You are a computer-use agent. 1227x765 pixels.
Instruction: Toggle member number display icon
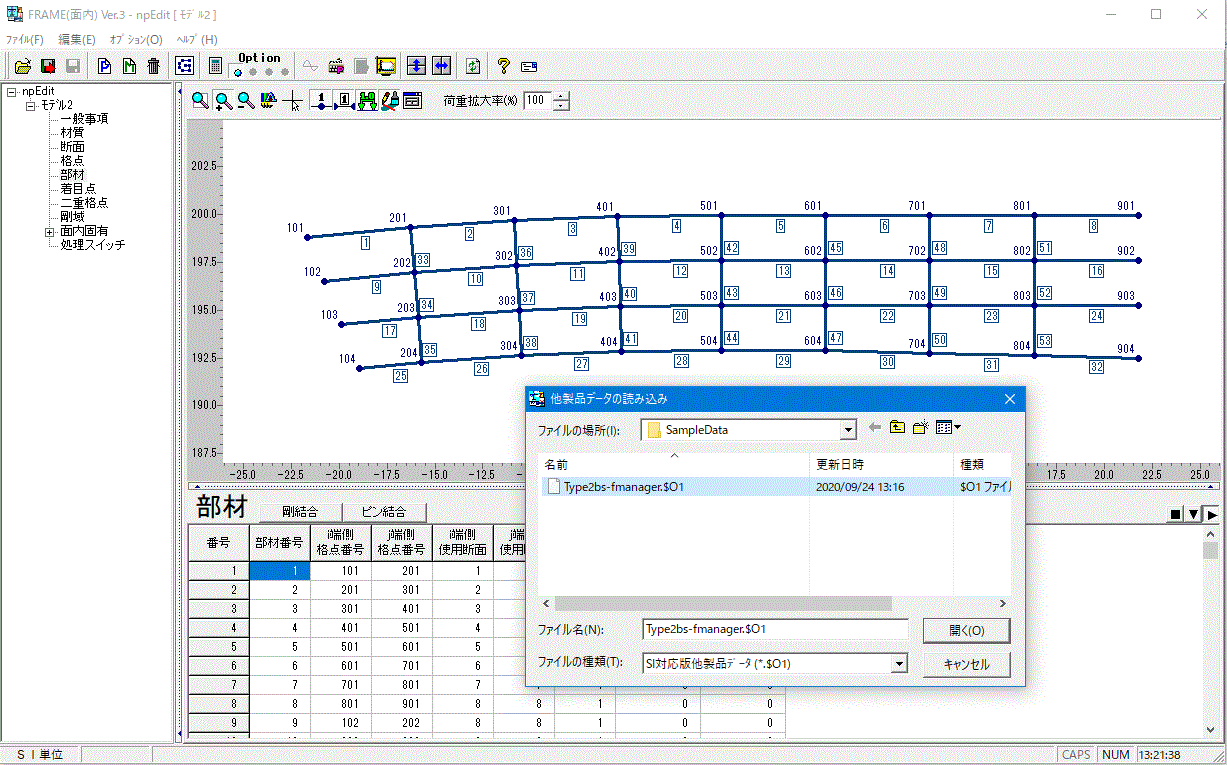pos(344,100)
